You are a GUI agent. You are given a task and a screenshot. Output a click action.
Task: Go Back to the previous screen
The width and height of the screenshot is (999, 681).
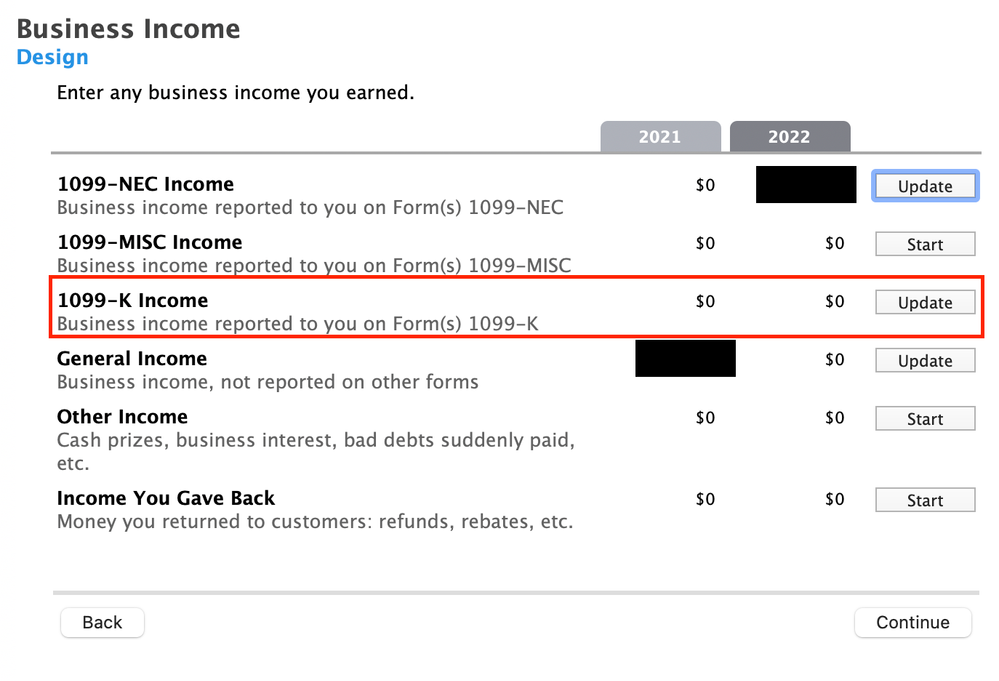point(102,622)
